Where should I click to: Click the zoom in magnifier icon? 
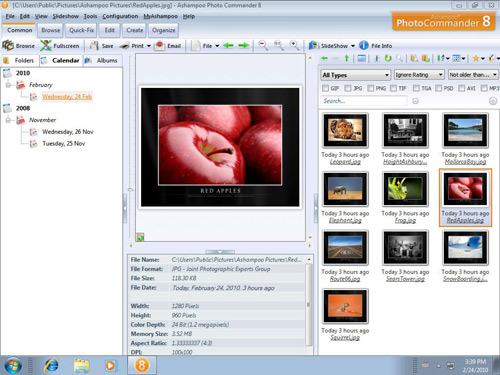click(x=294, y=45)
